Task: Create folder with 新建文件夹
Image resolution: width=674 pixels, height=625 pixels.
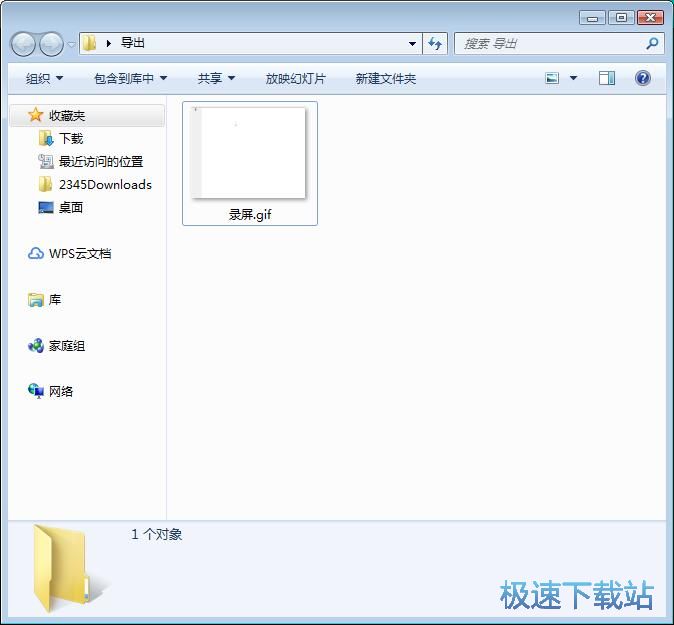Action: tap(386, 78)
